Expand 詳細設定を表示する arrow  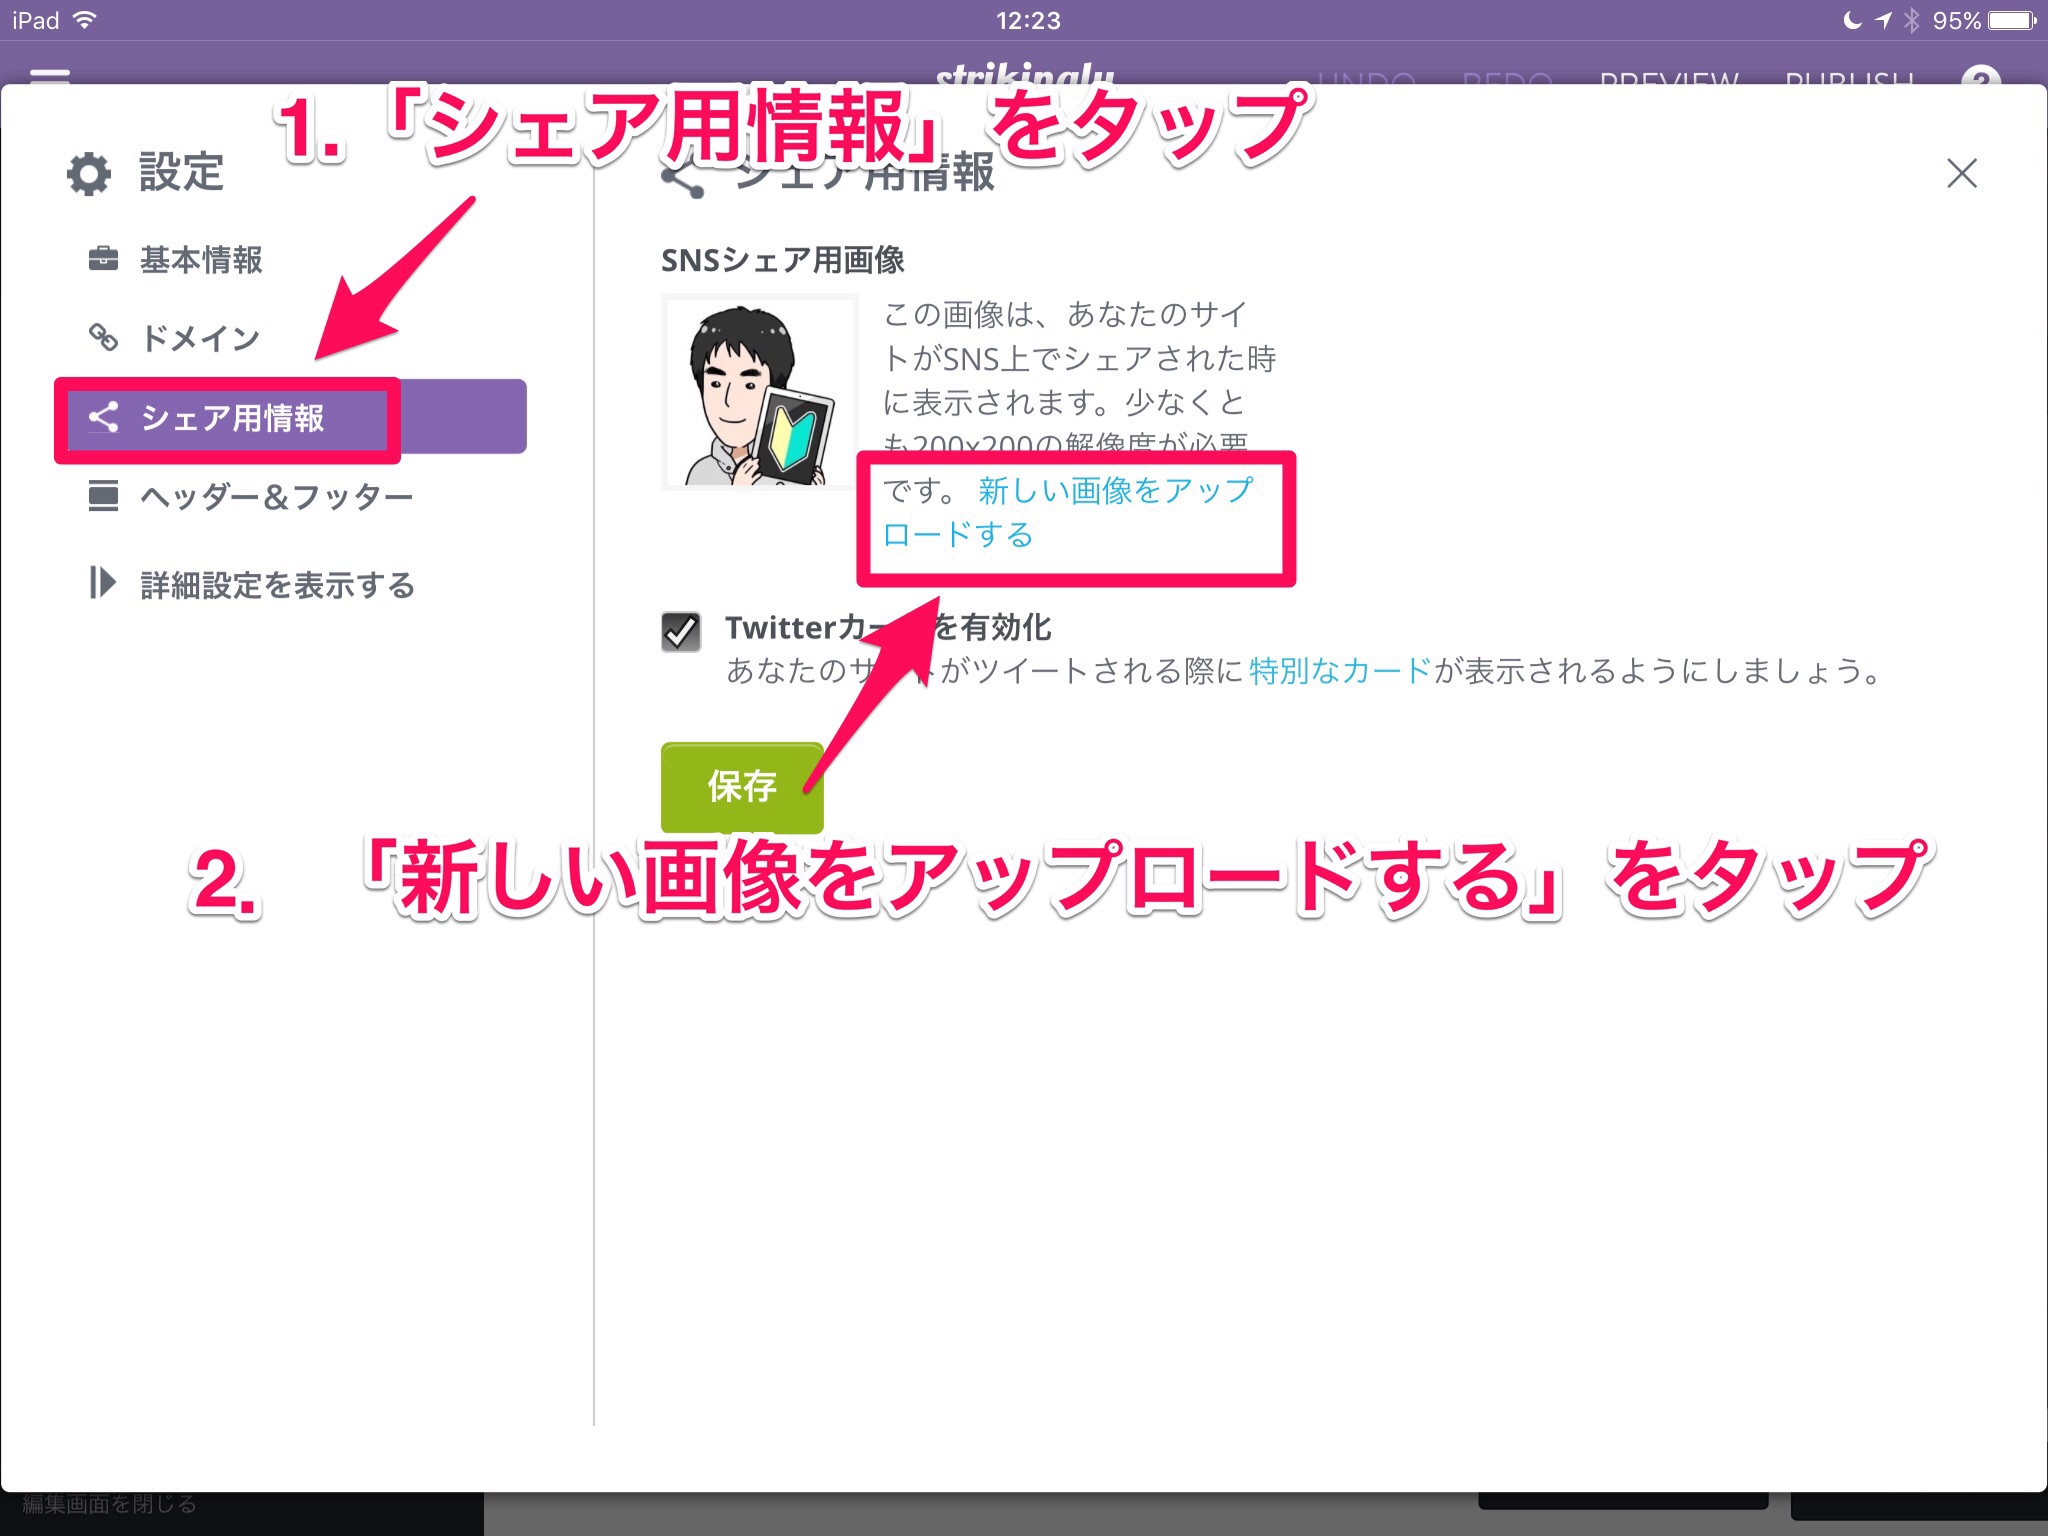click(x=102, y=583)
